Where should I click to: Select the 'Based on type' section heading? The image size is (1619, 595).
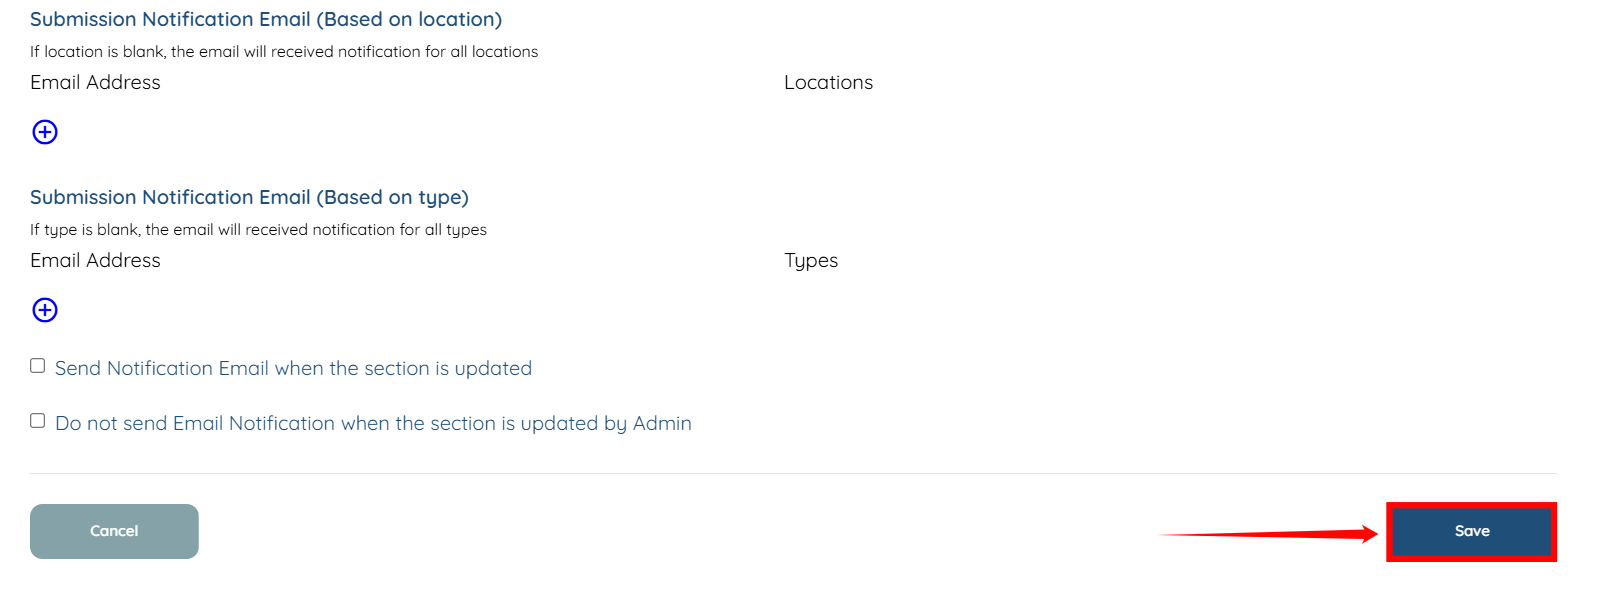tap(249, 197)
